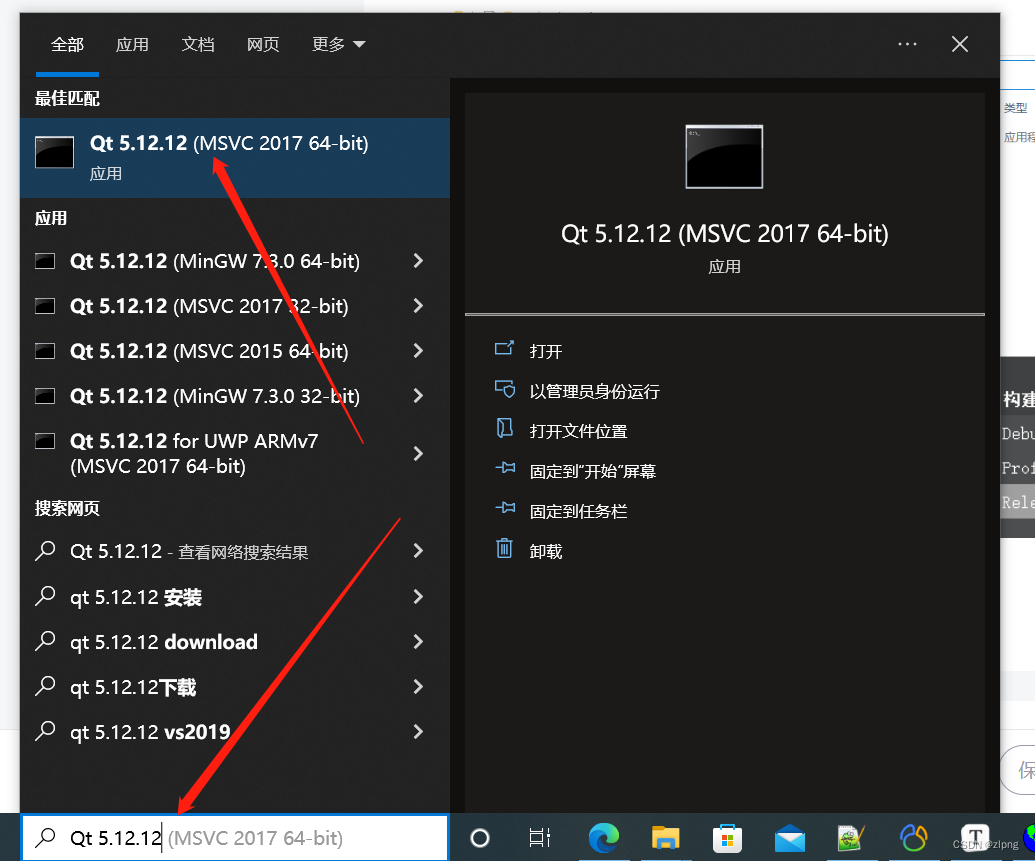Select '固定到"开始"屏幕' in the actions list
Viewport: 1035px width, 861px height.
pyautogui.click(x=592, y=471)
